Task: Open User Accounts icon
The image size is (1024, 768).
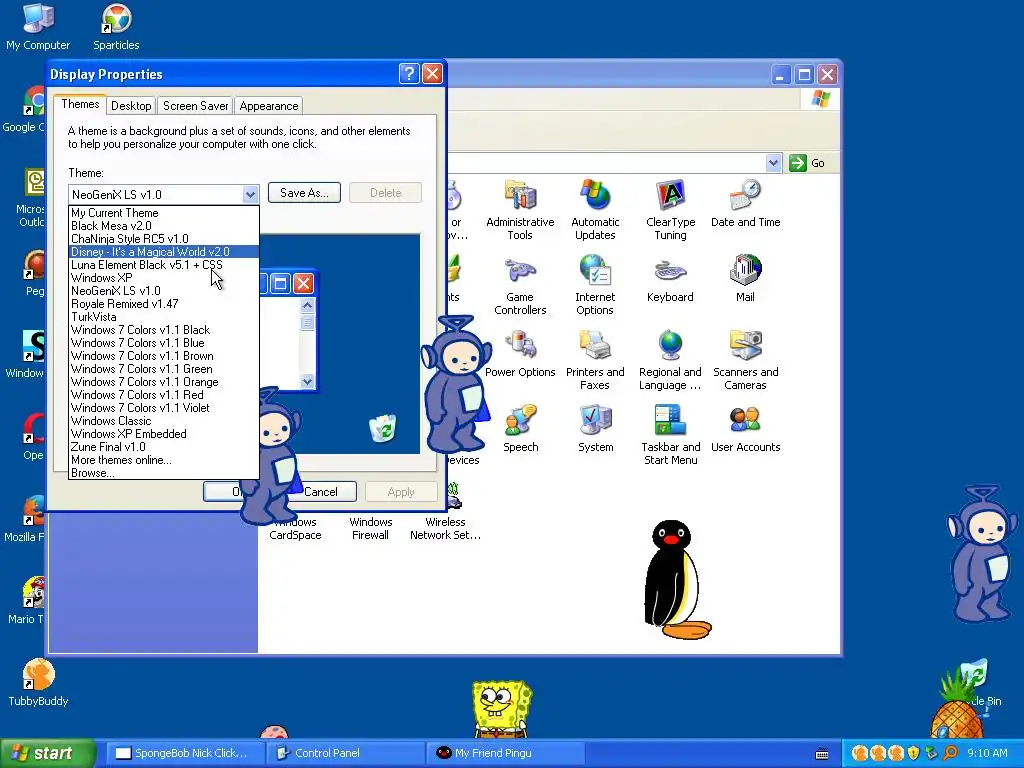Action: pyautogui.click(x=745, y=429)
